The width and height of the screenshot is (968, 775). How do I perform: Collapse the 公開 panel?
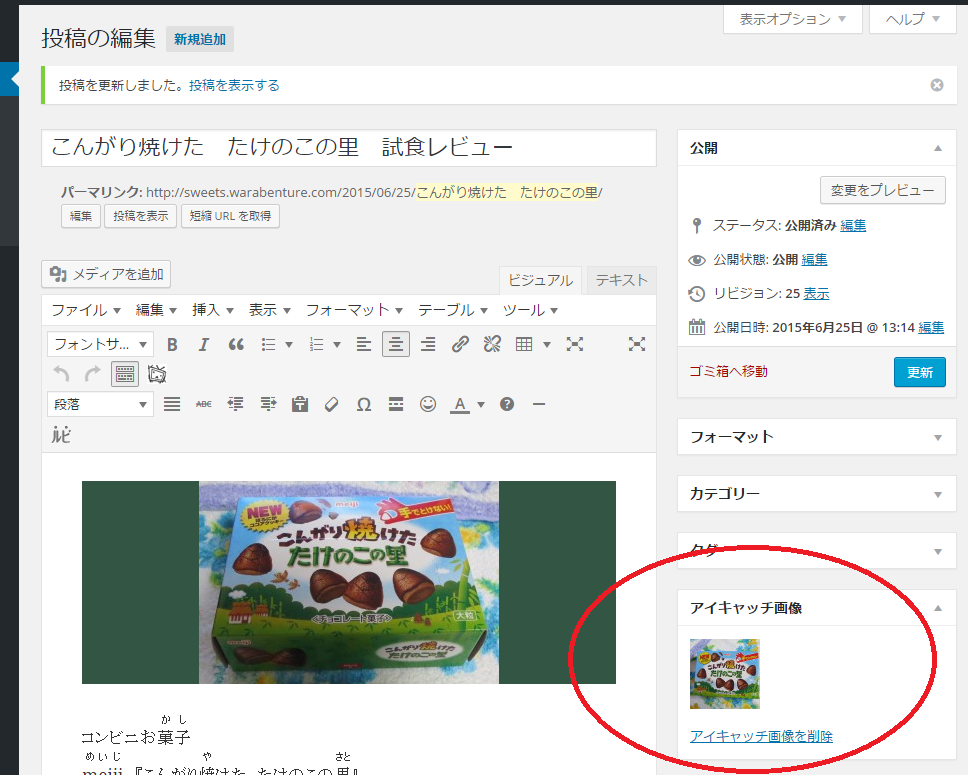pyautogui.click(x=938, y=148)
